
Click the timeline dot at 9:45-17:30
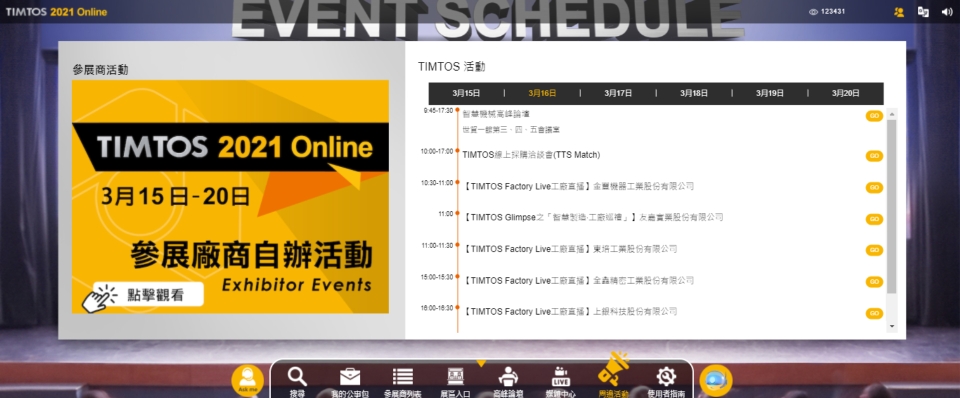click(457, 110)
